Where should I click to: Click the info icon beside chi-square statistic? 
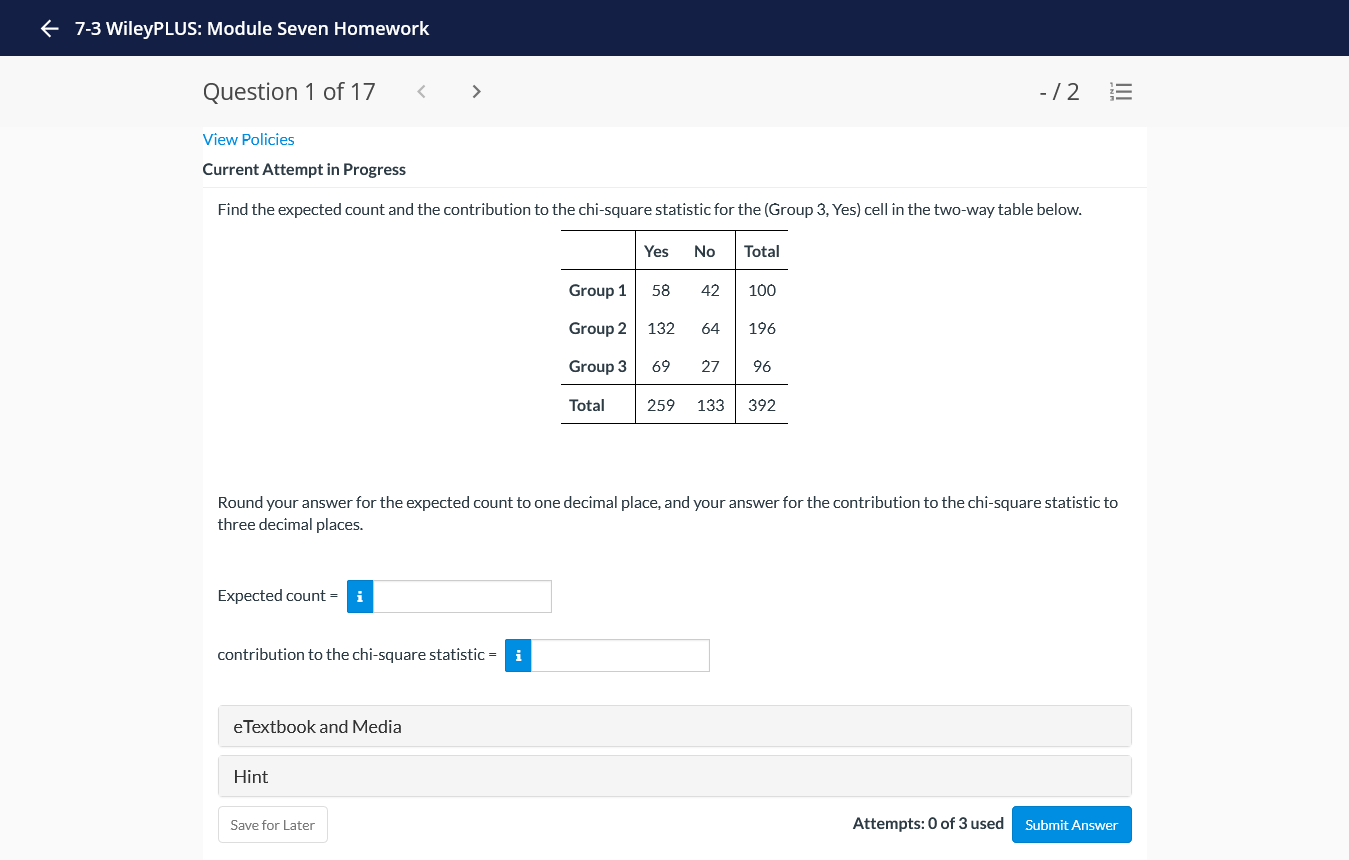pyautogui.click(x=517, y=655)
